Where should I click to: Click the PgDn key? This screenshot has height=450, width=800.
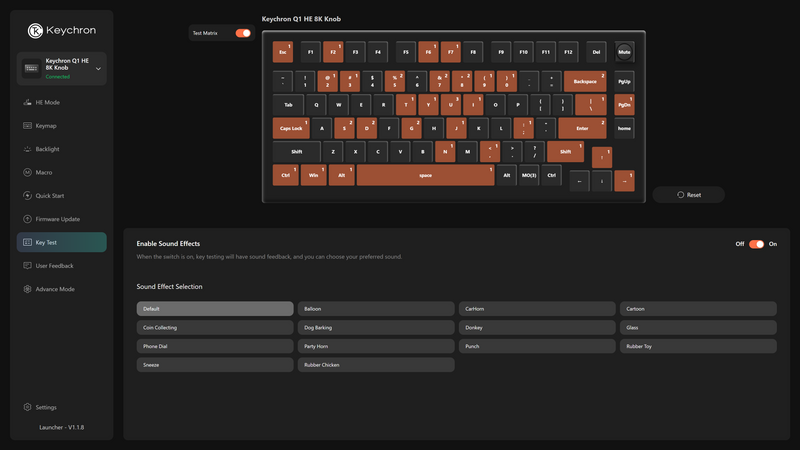coord(624,105)
